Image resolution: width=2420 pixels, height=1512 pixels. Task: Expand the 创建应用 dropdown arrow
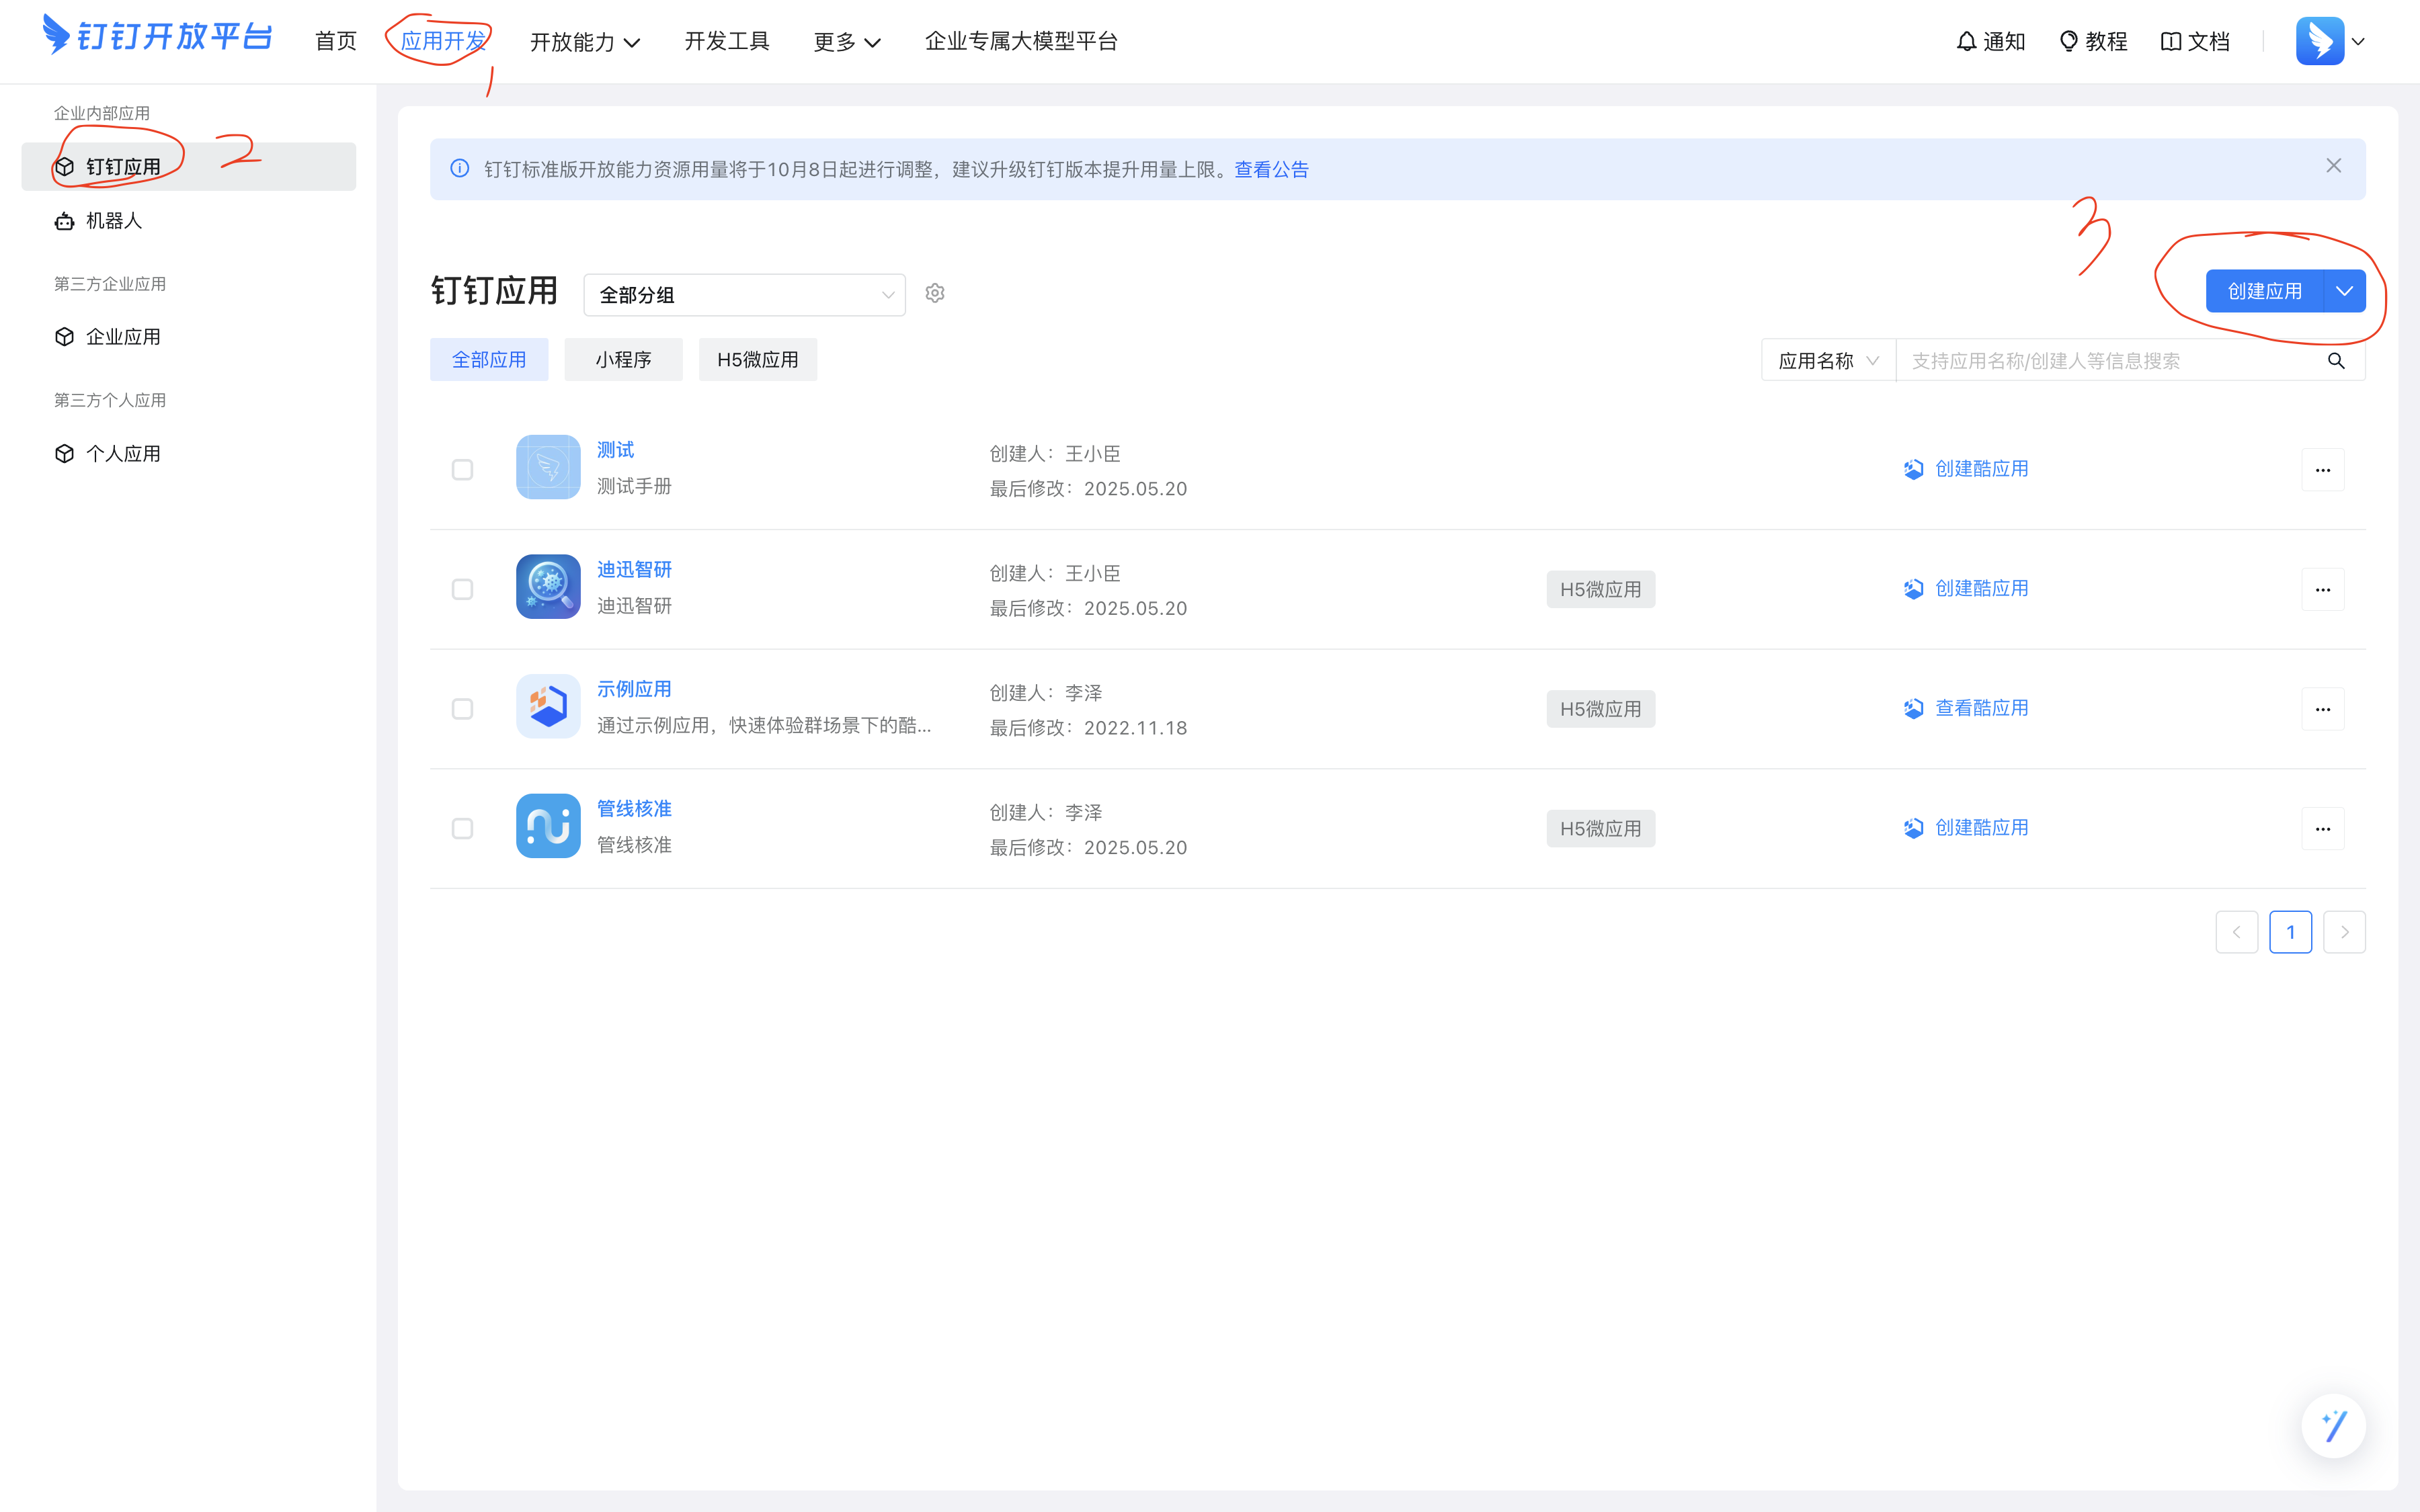(x=2345, y=291)
